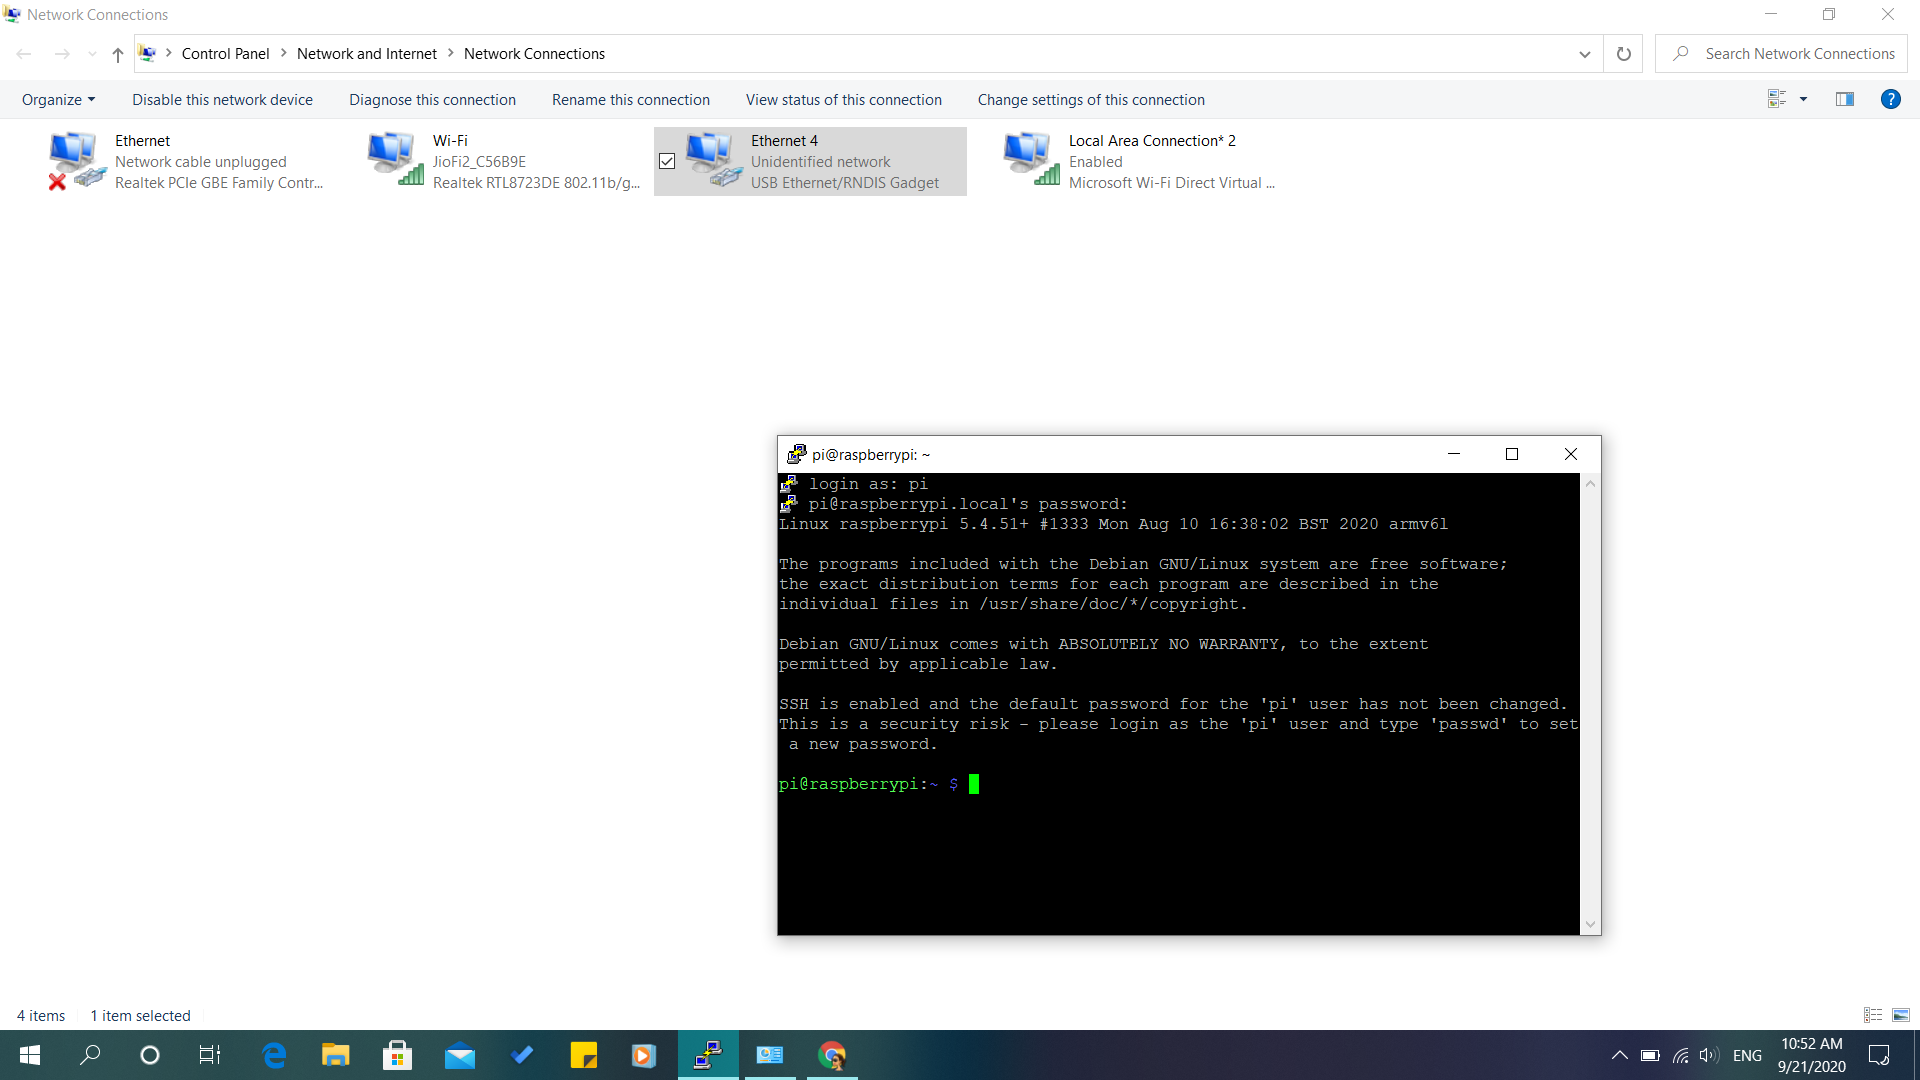Navigate to Network and Internet in the breadcrumb
1920x1080 pixels.
(x=365, y=53)
